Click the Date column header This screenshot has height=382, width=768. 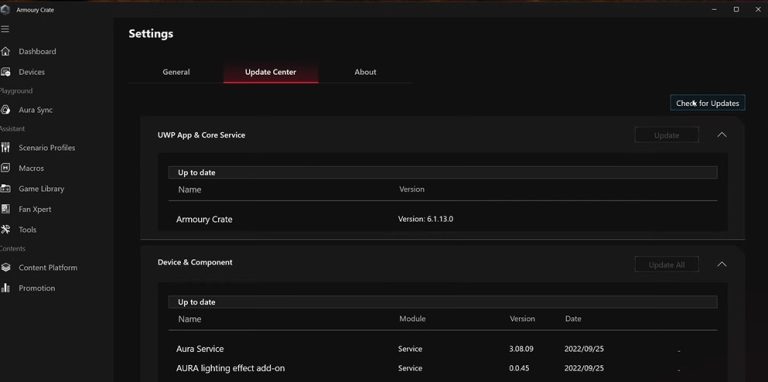click(x=573, y=319)
